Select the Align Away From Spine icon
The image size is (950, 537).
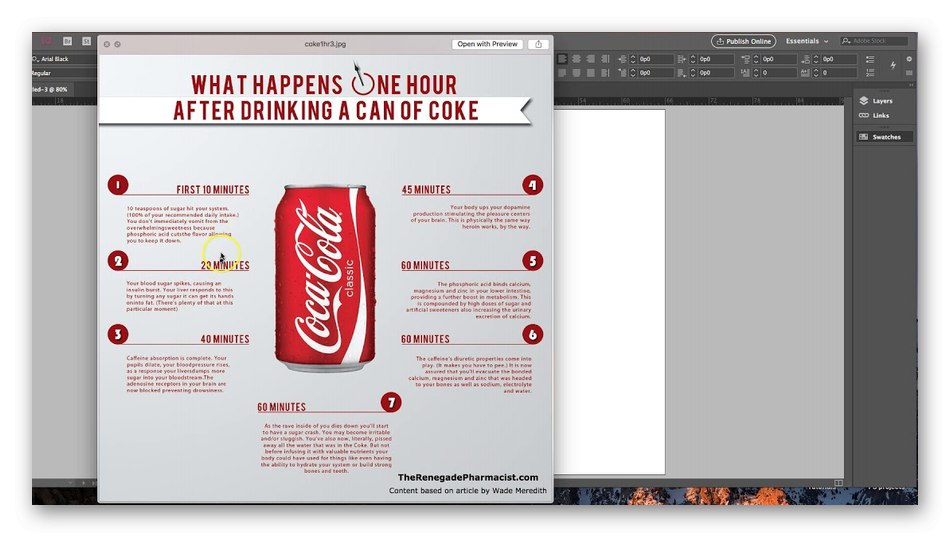(x=605, y=73)
